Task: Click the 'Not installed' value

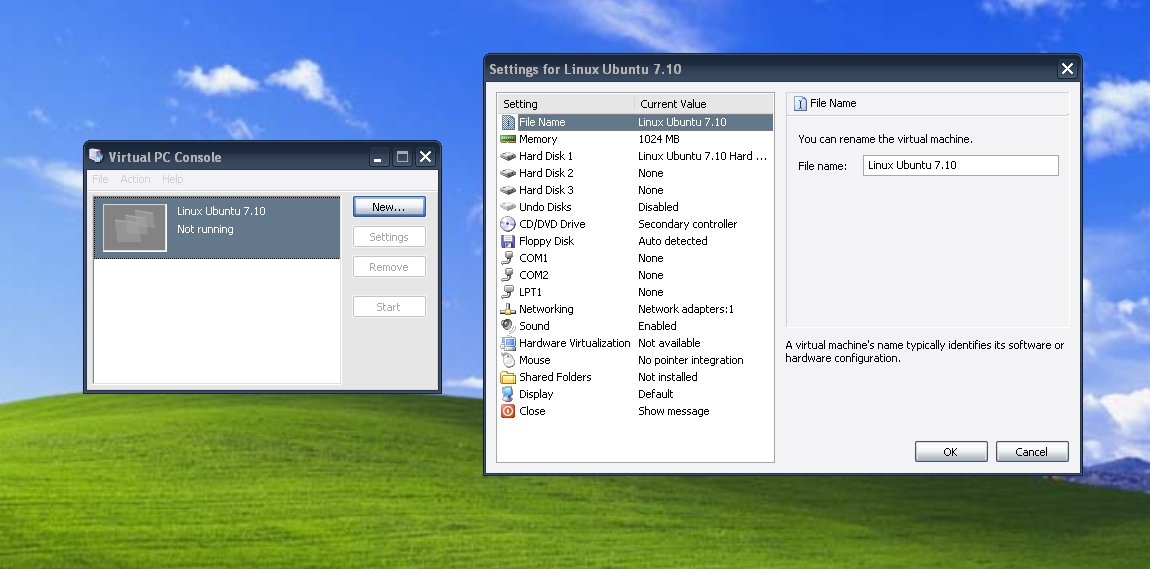Action: (x=667, y=377)
